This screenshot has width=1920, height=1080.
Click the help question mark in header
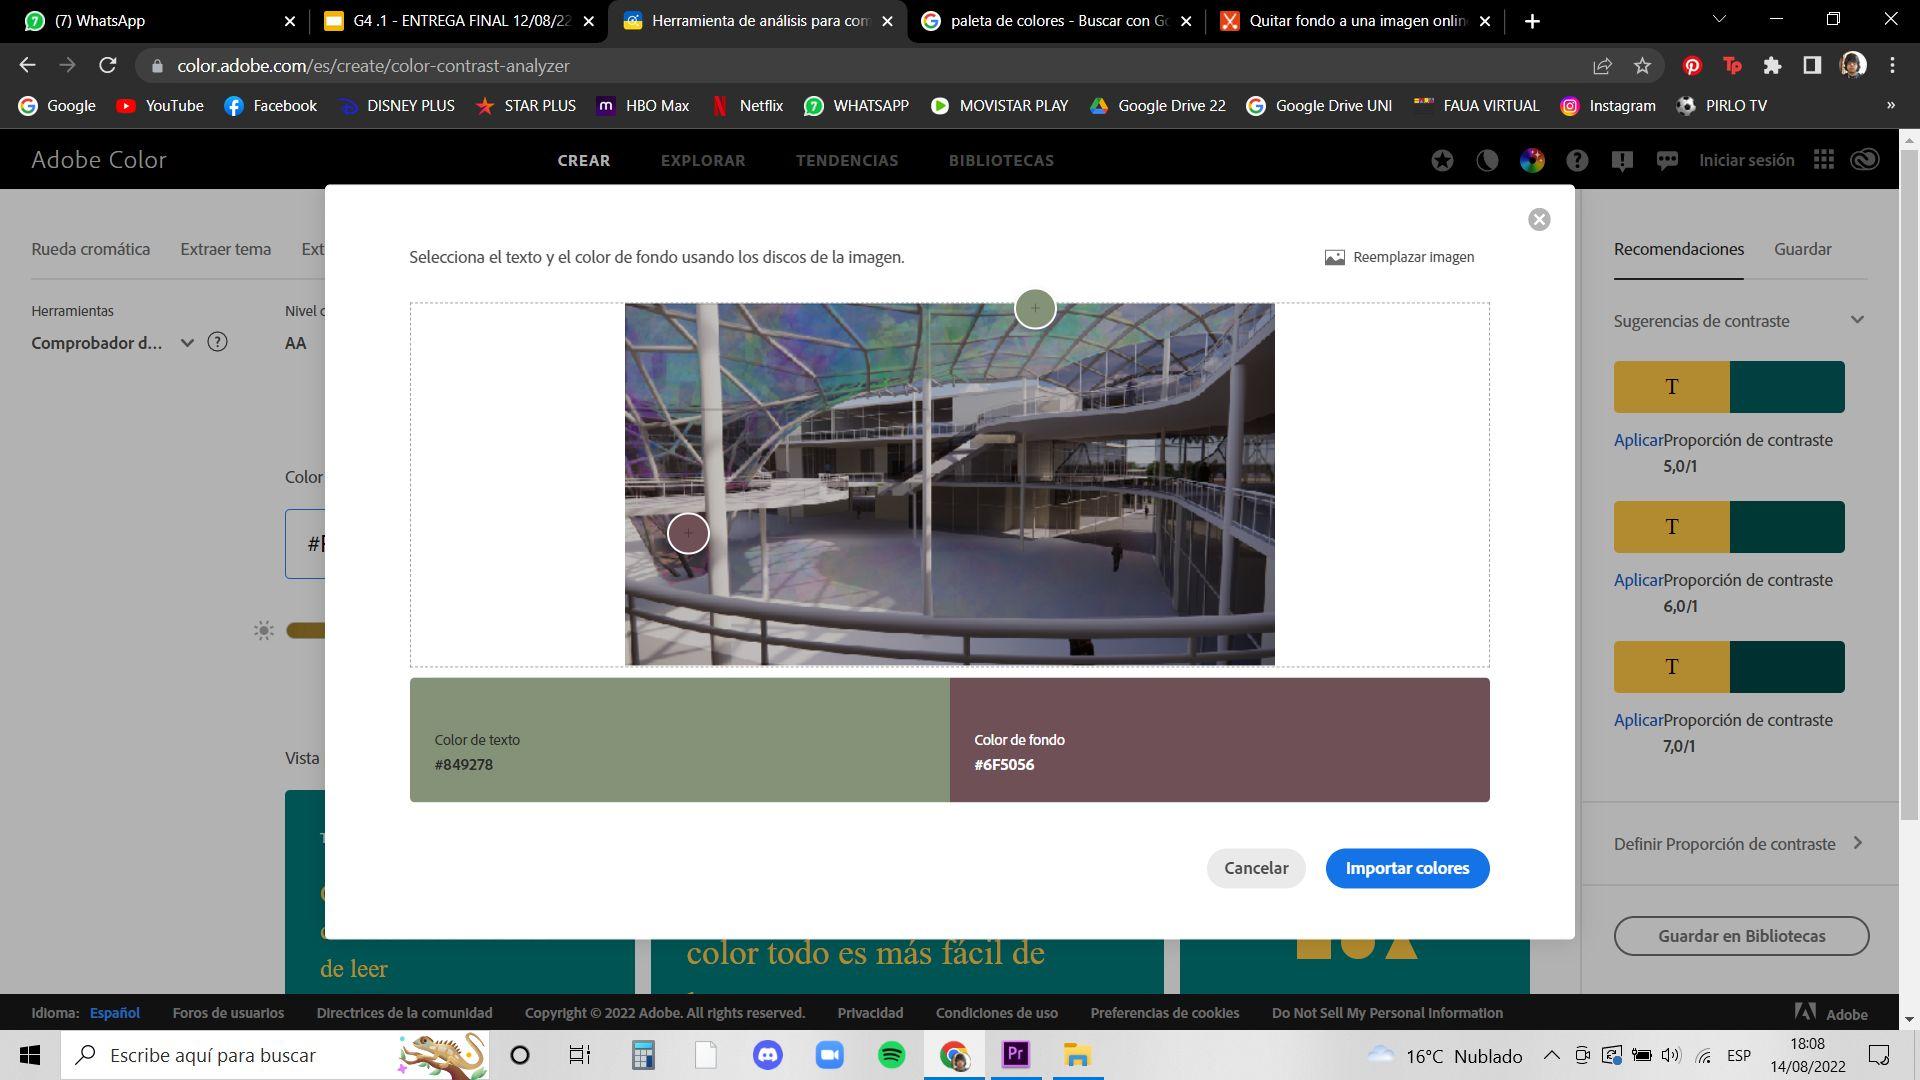(x=1577, y=160)
